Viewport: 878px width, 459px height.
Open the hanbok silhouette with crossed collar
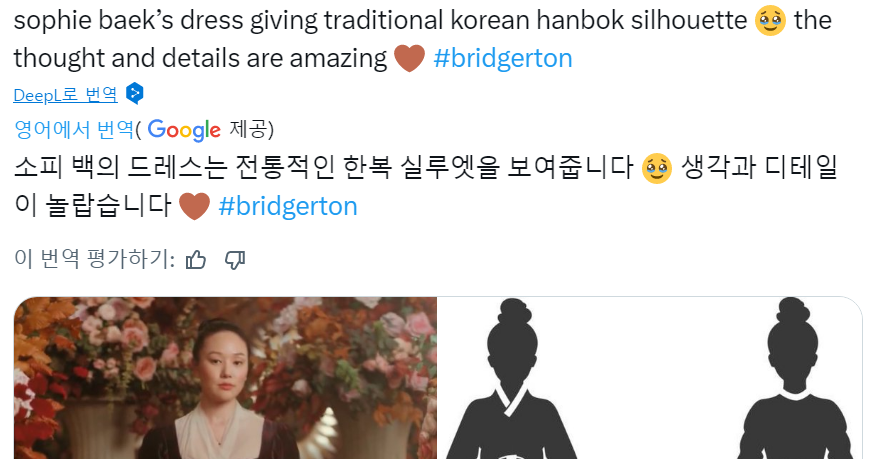(512, 378)
